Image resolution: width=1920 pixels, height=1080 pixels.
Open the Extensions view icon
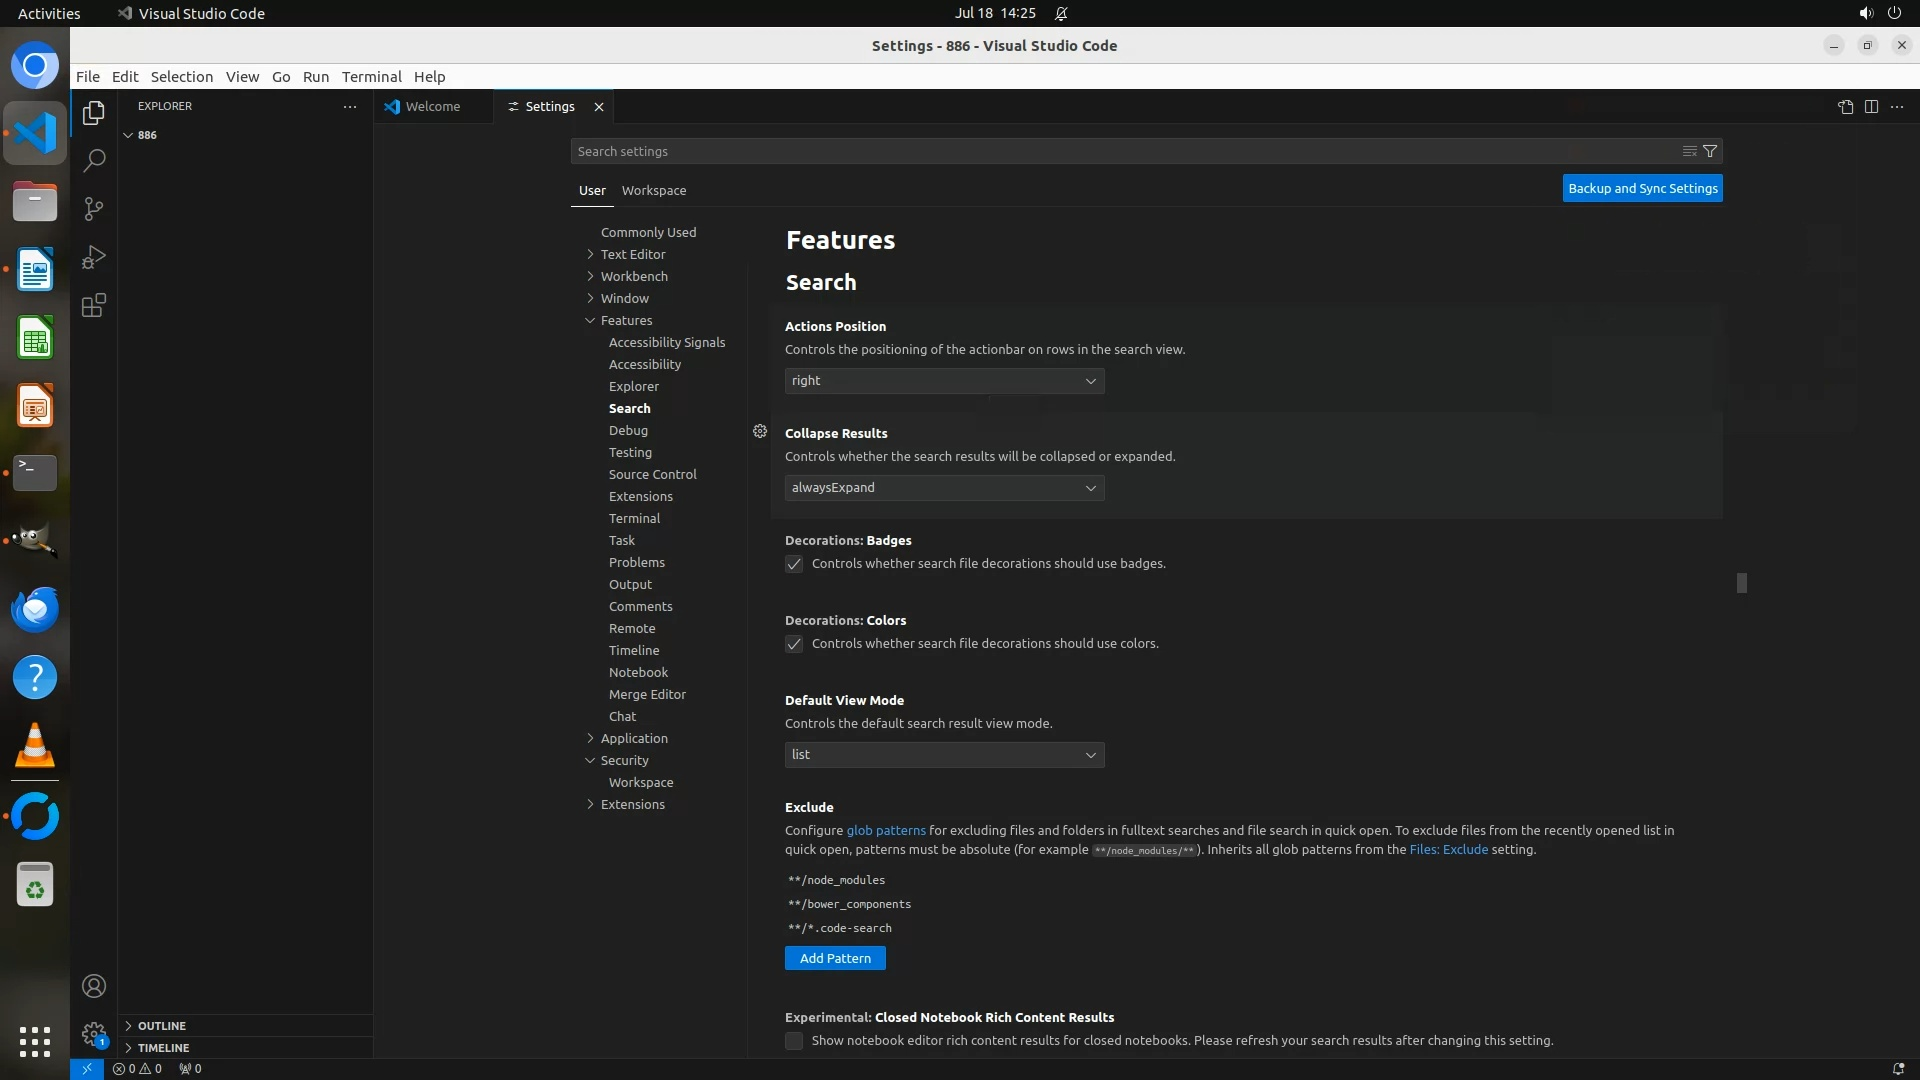(x=94, y=305)
